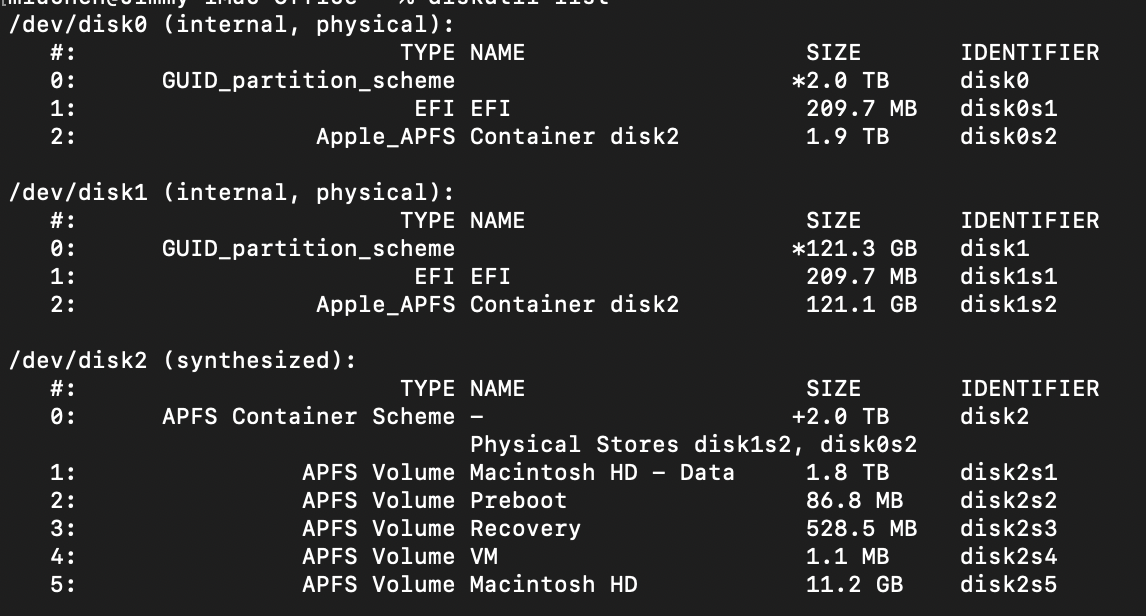Image resolution: width=1146 pixels, height=616 pixels.
Task: Click the APFS Container Scheme text
Action: click(x=308, y=417)
